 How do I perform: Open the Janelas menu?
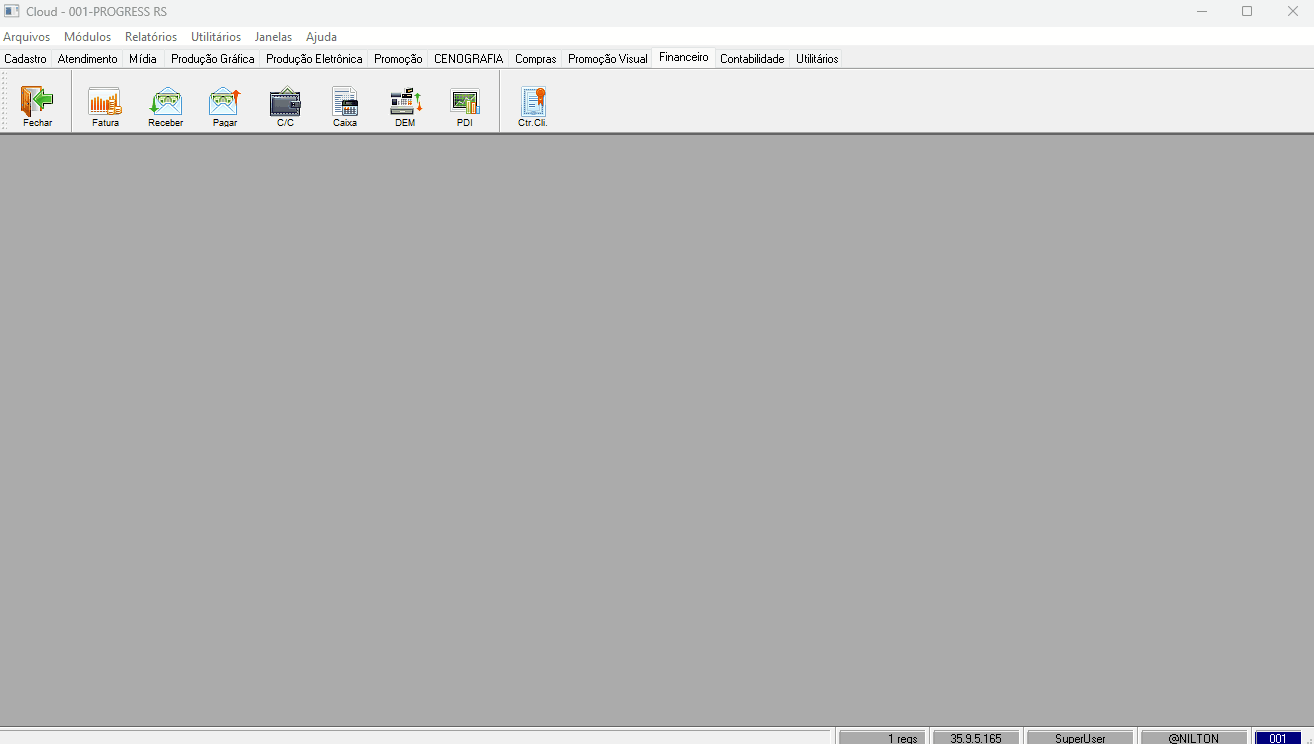[273, 37]
